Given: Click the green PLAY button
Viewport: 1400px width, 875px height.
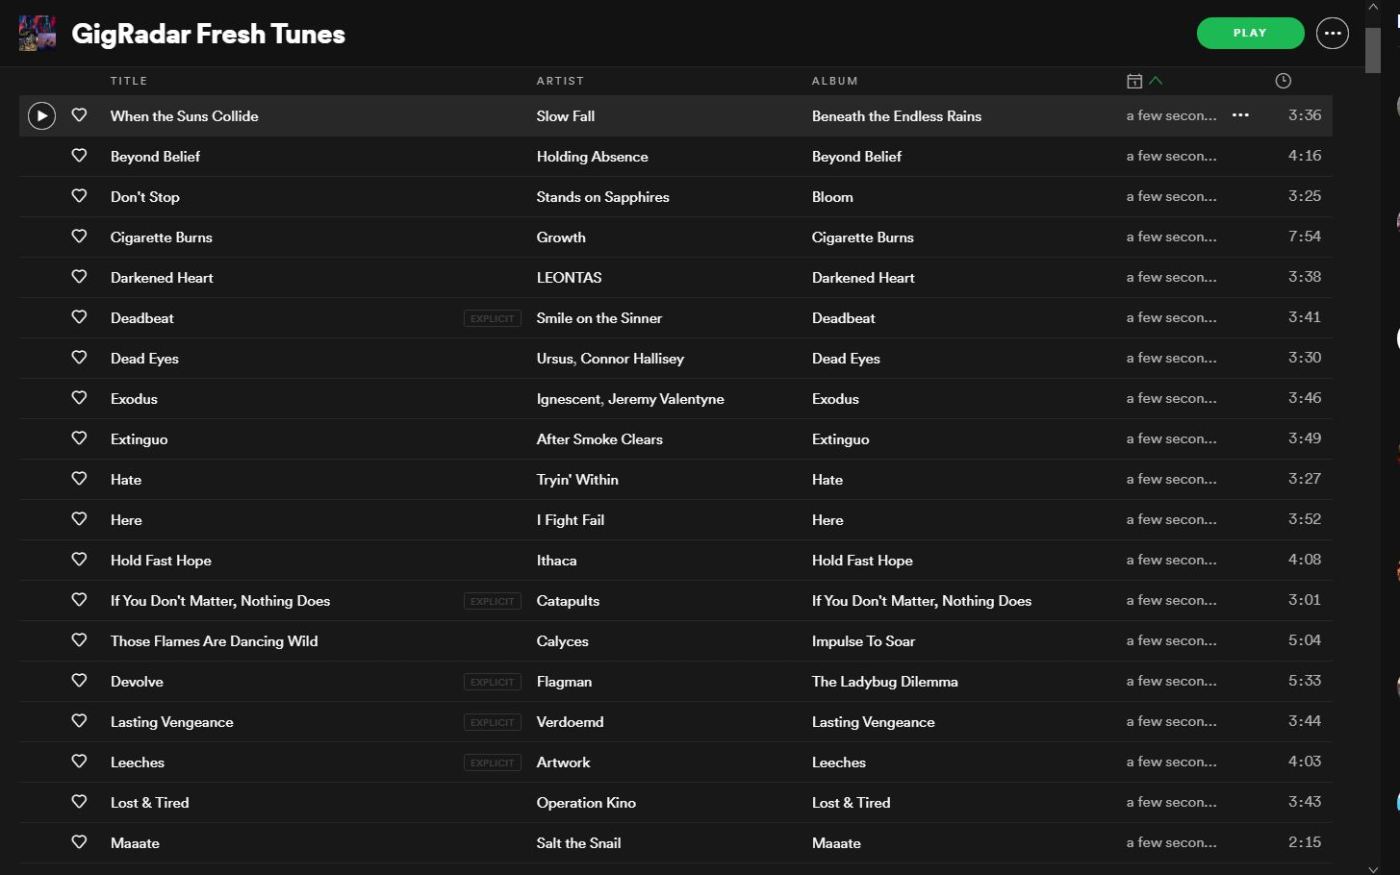Looking at the screenshot, I should point(1250,33).
